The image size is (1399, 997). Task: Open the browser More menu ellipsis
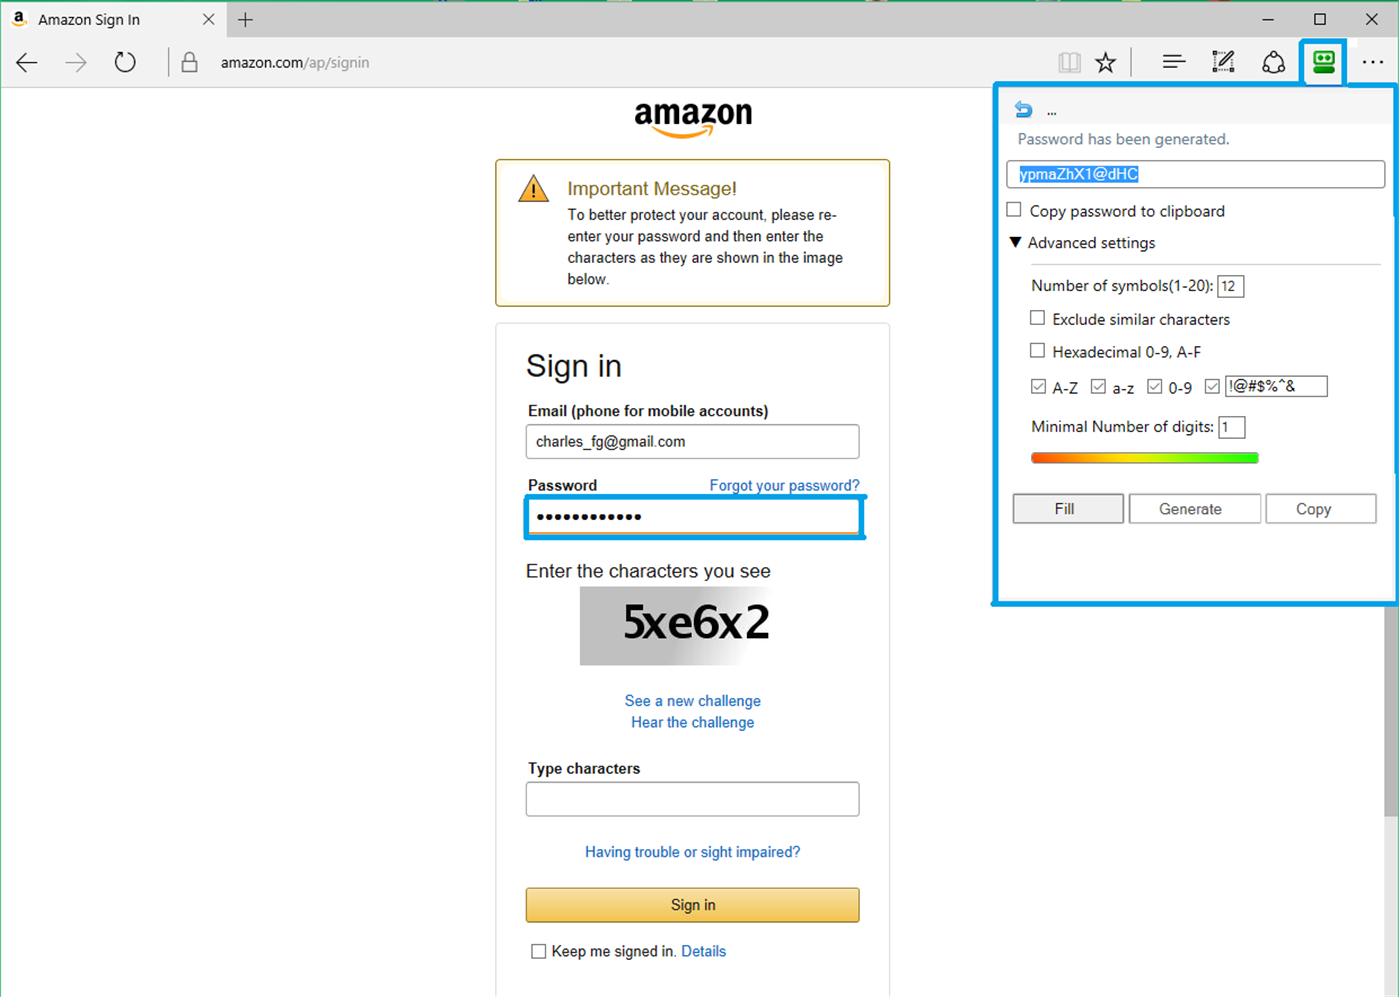coord(1373,62)
